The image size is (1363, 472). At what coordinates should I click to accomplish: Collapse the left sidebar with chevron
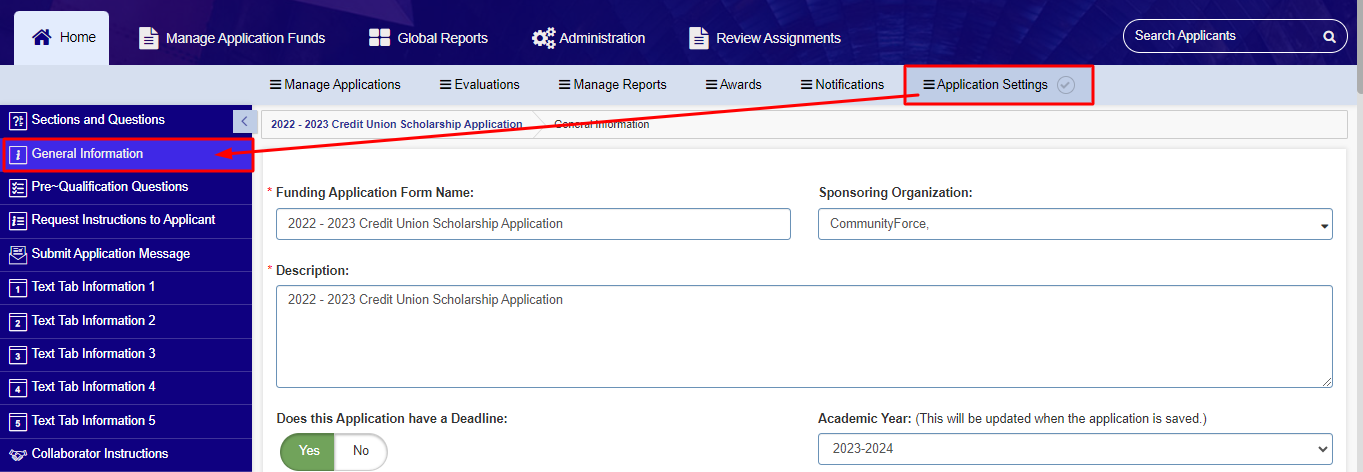pos(243,120)
